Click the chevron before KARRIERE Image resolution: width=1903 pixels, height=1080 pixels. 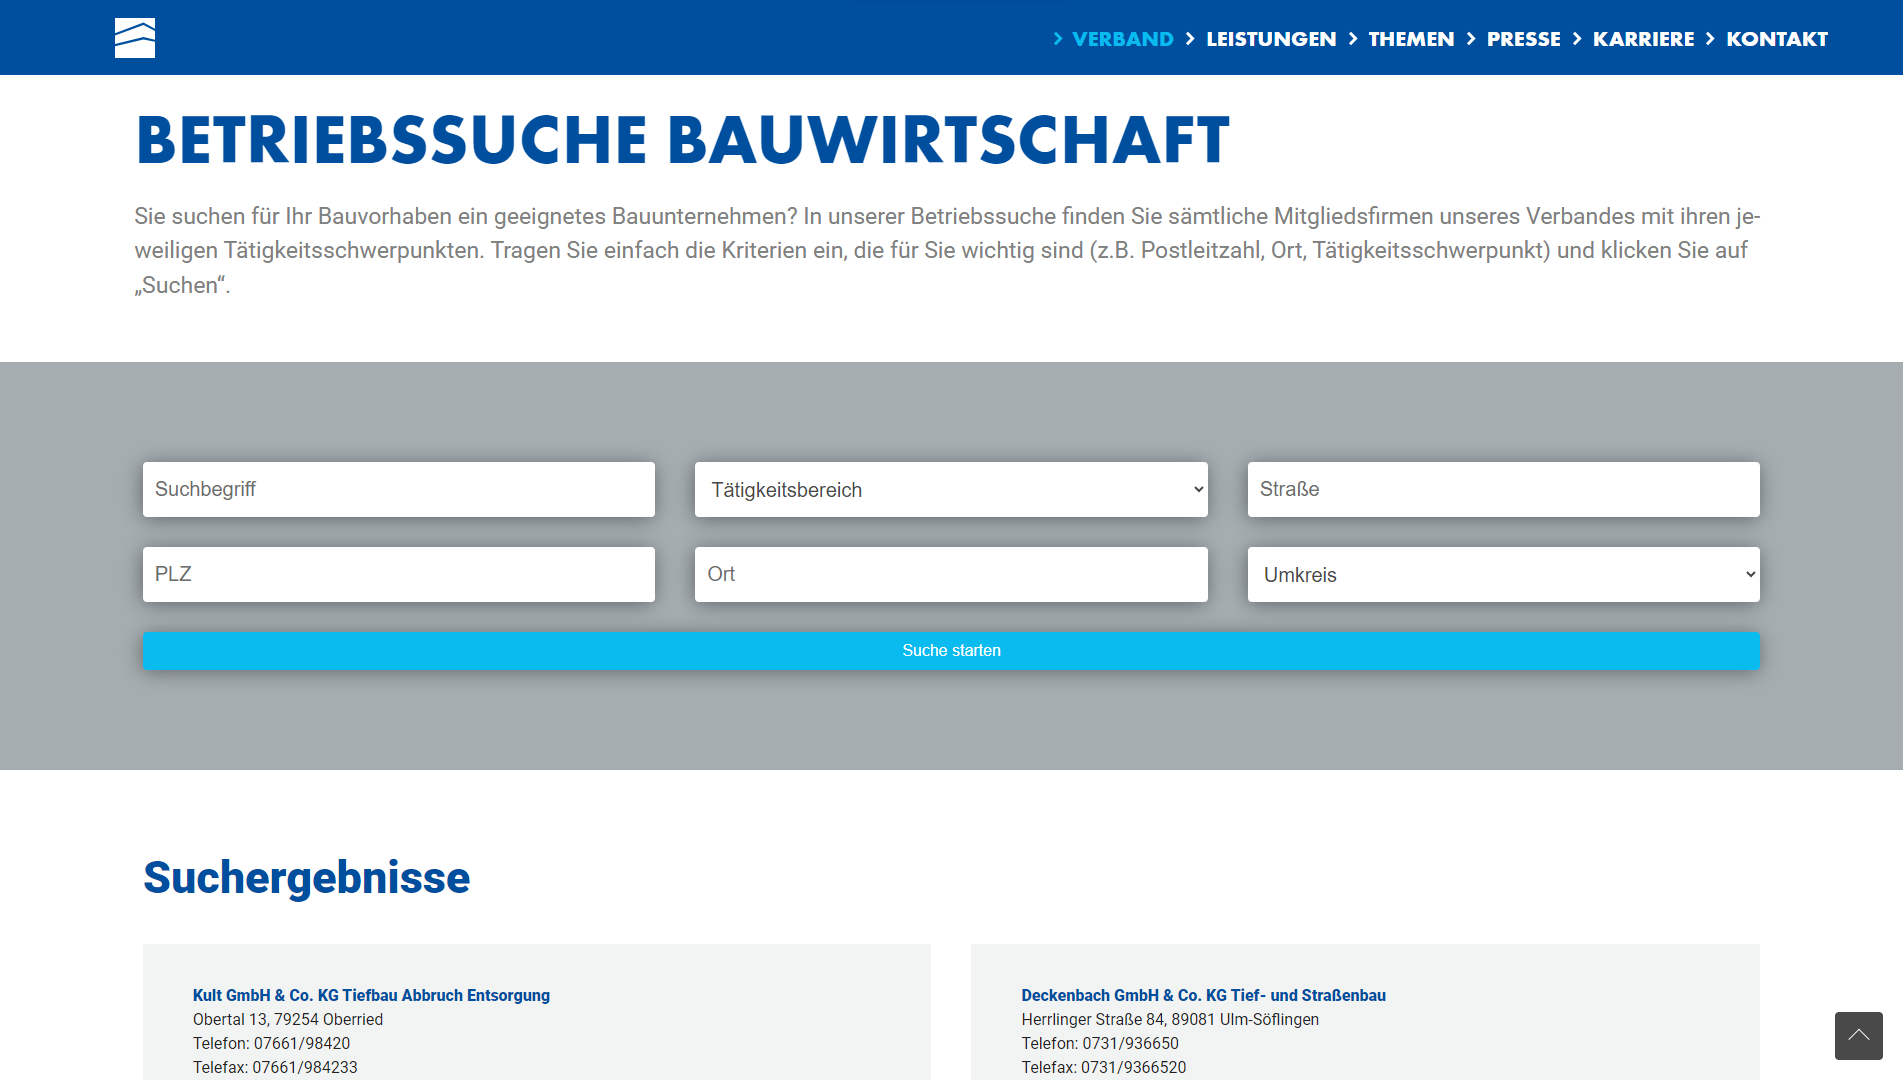click(1577, 39)
